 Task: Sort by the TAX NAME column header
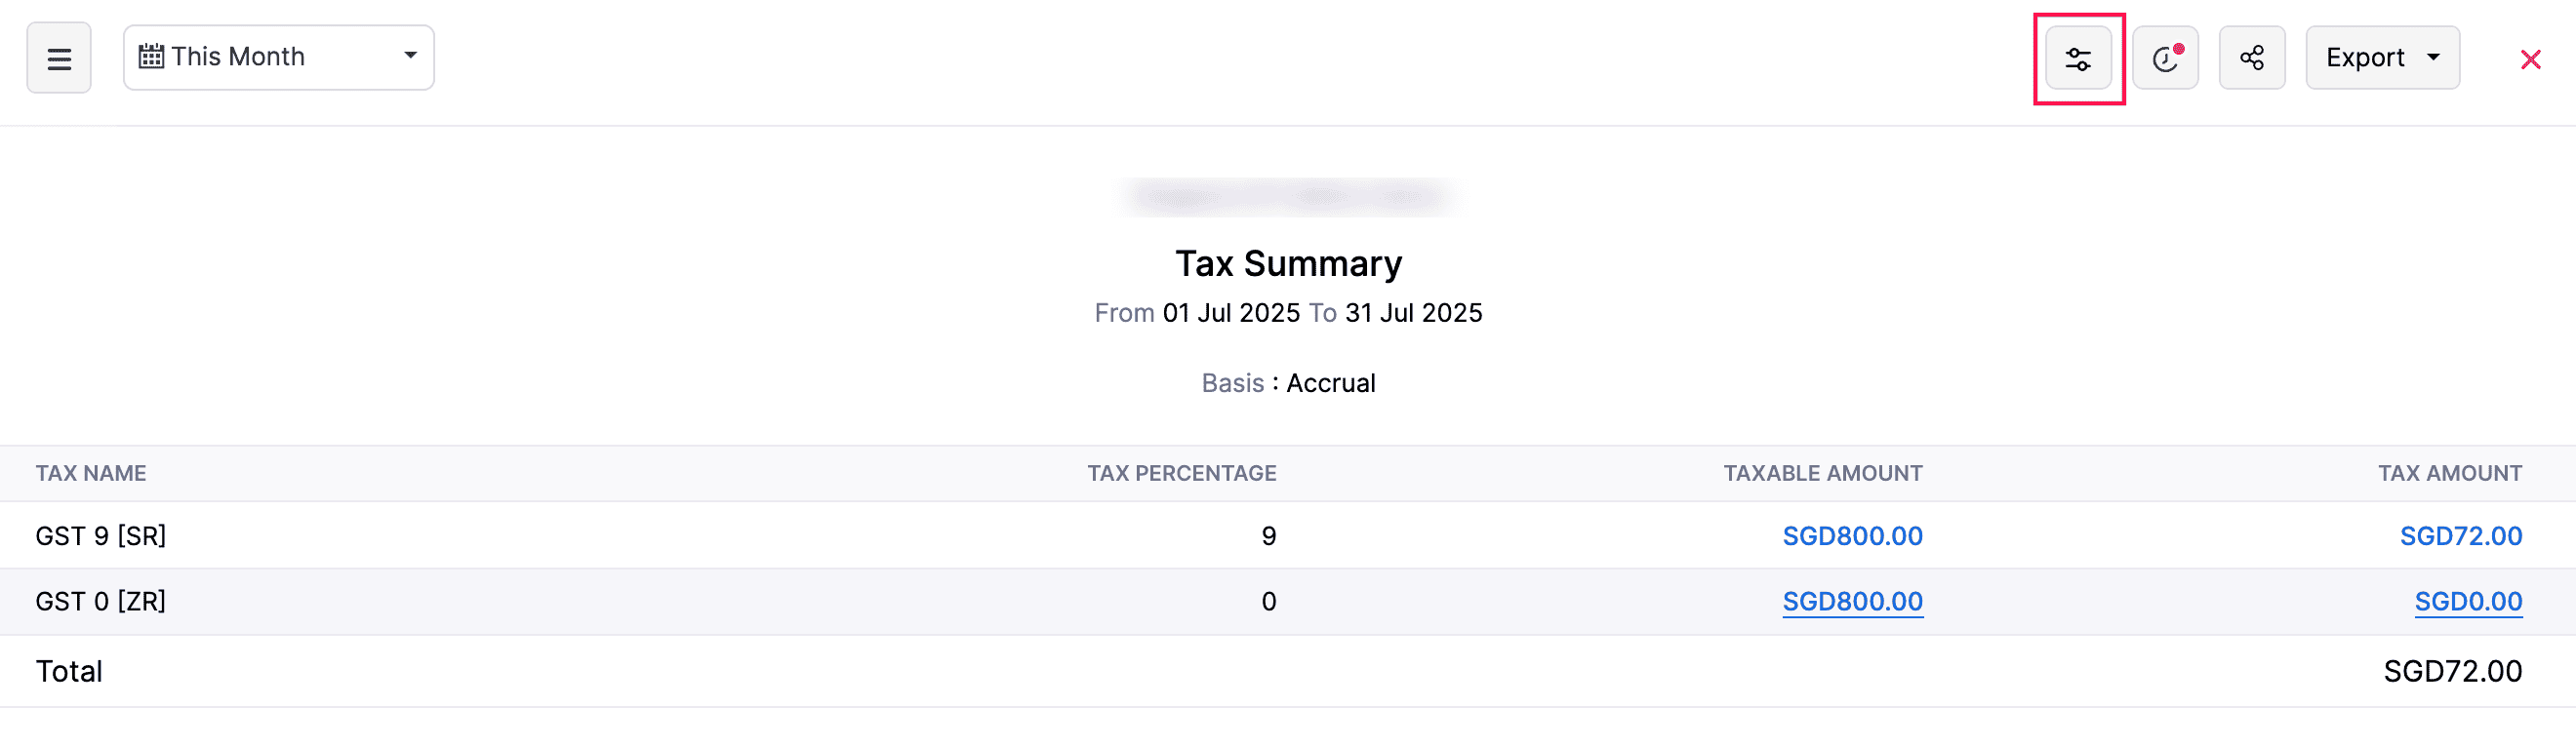(91, 473)
